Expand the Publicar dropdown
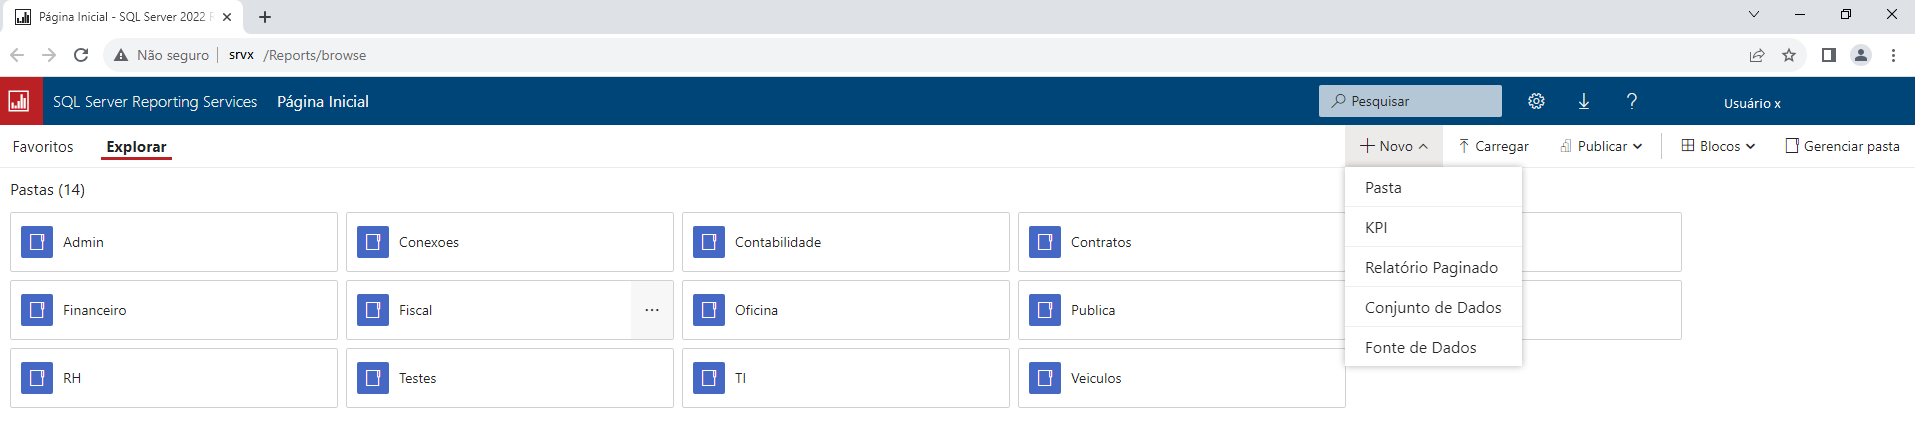The width and height of the screenshot is (1915, 424). pos(1601,146)
